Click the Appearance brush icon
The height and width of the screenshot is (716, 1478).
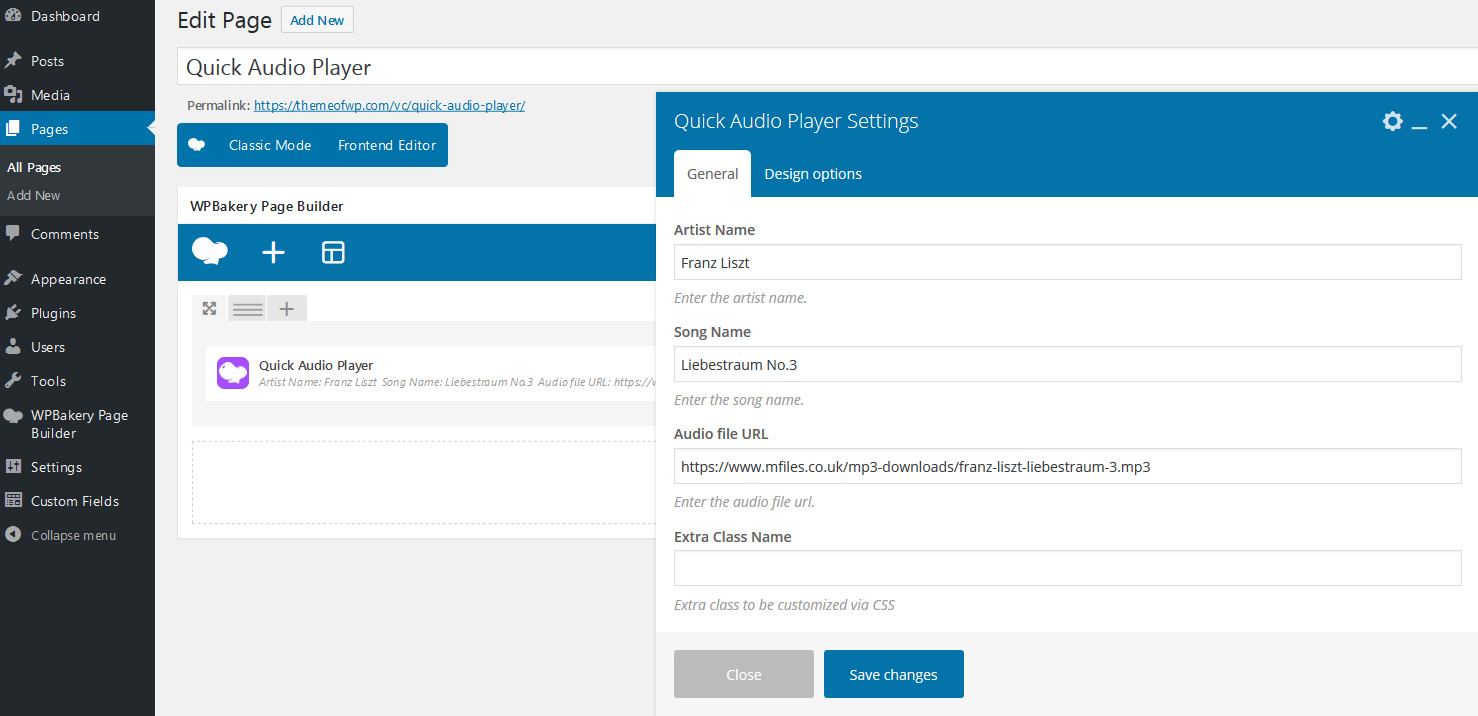pyautogui.click(x=13, y=279)
